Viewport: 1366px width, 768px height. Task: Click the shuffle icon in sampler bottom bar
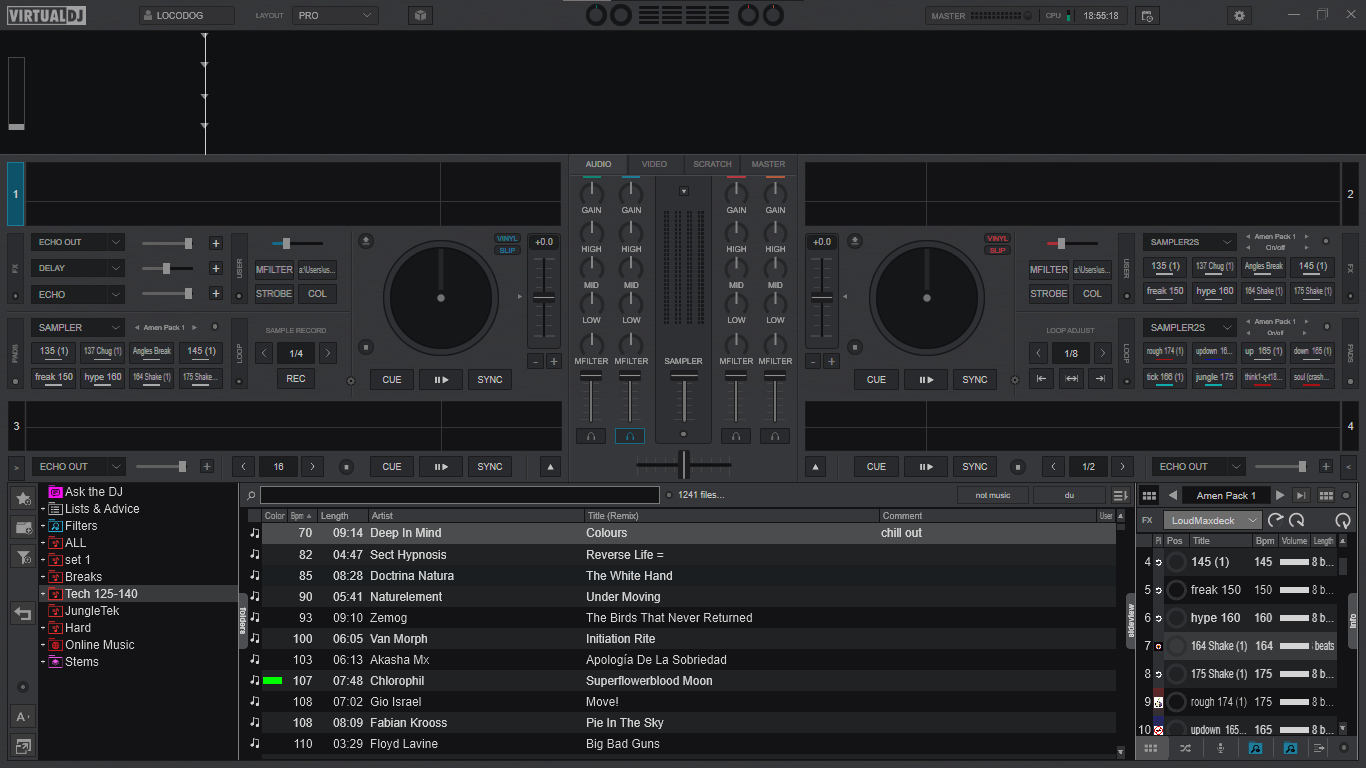(1185, 748)
